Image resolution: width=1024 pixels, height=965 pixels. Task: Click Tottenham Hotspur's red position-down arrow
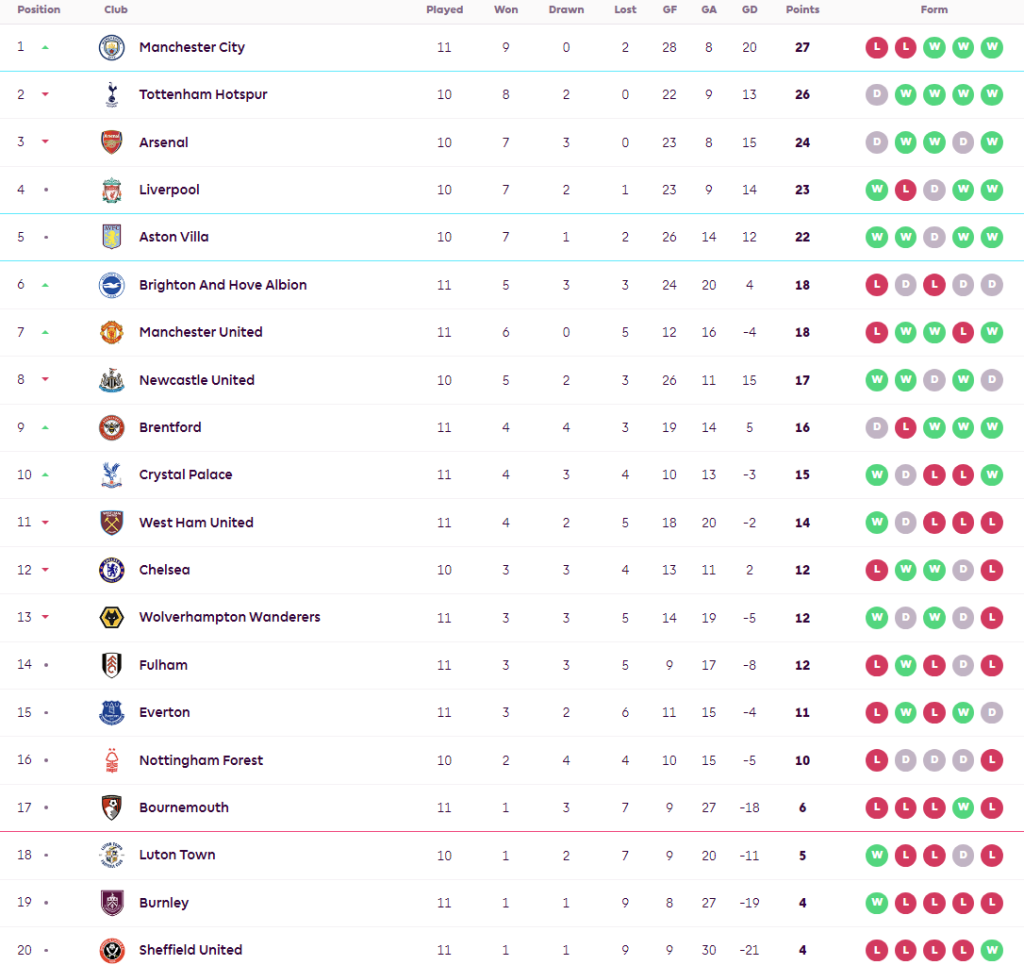pos(45,95)
